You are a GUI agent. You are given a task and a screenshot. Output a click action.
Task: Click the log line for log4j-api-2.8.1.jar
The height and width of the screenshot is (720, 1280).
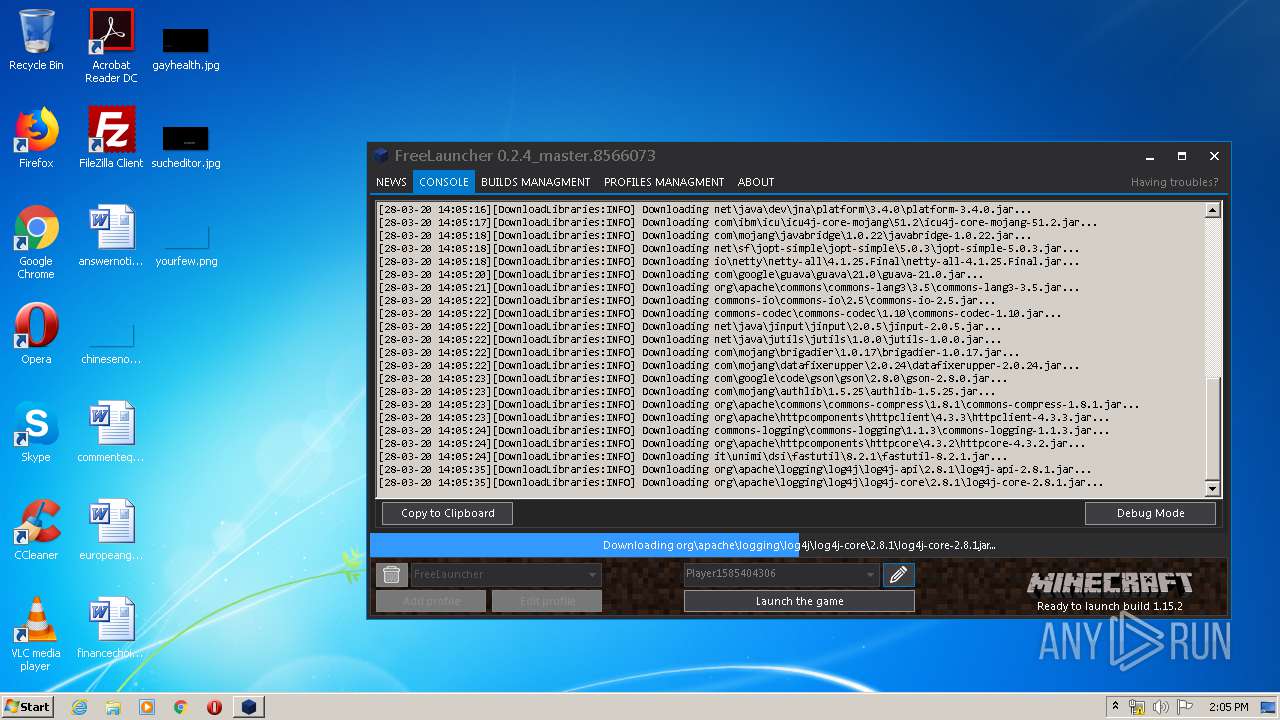point(735,469)
